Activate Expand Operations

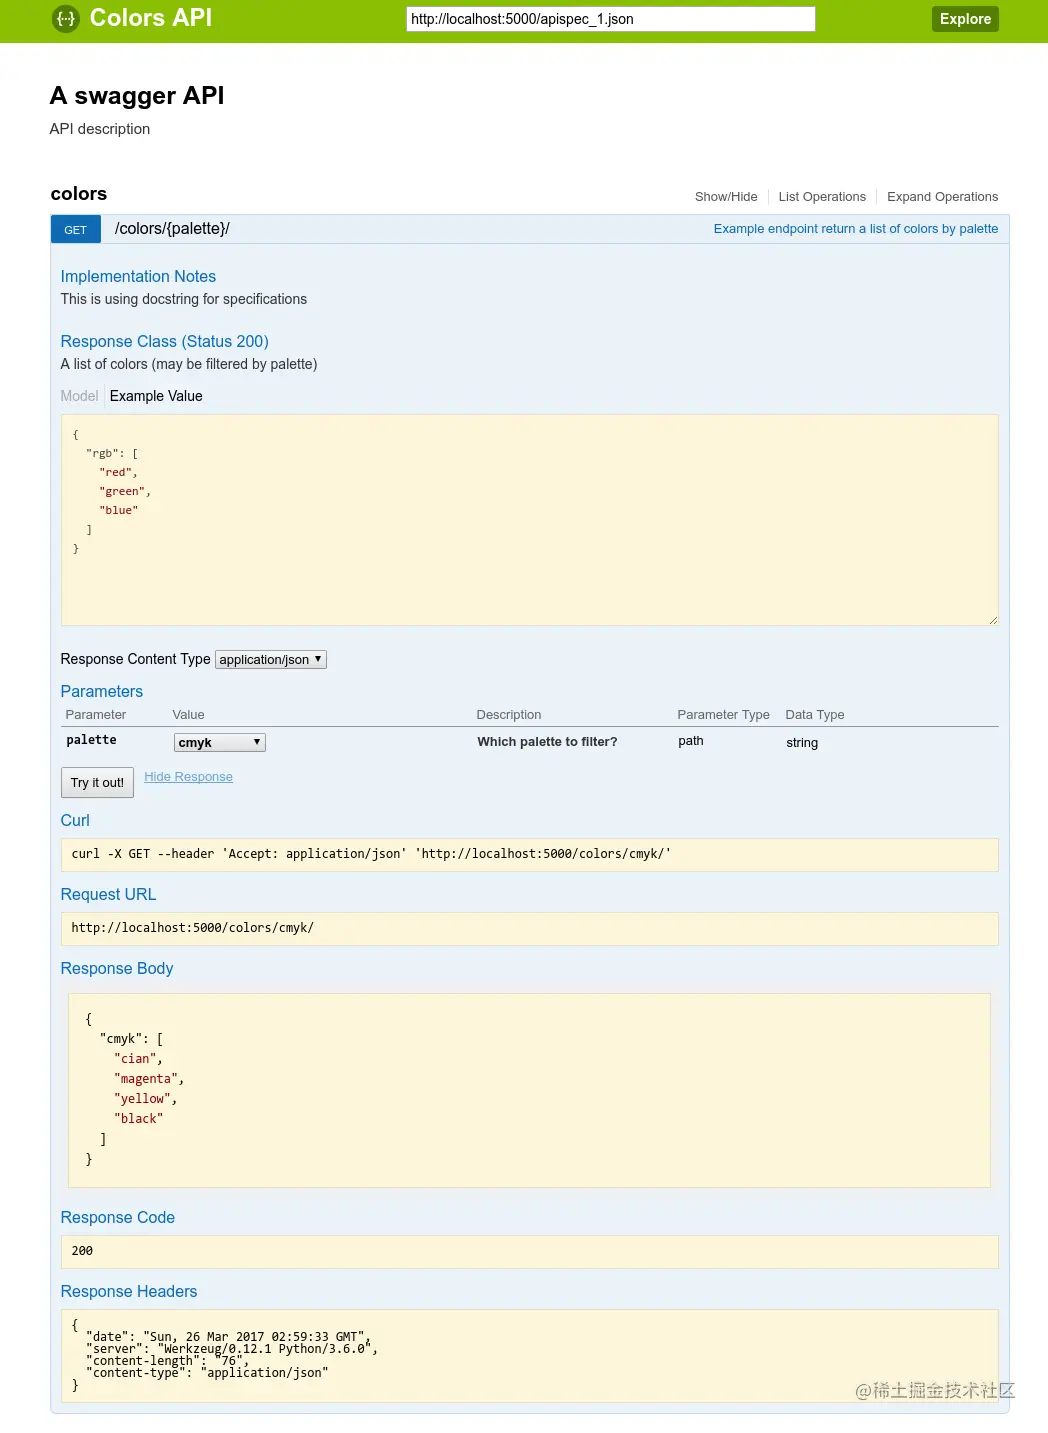[942, 196]
